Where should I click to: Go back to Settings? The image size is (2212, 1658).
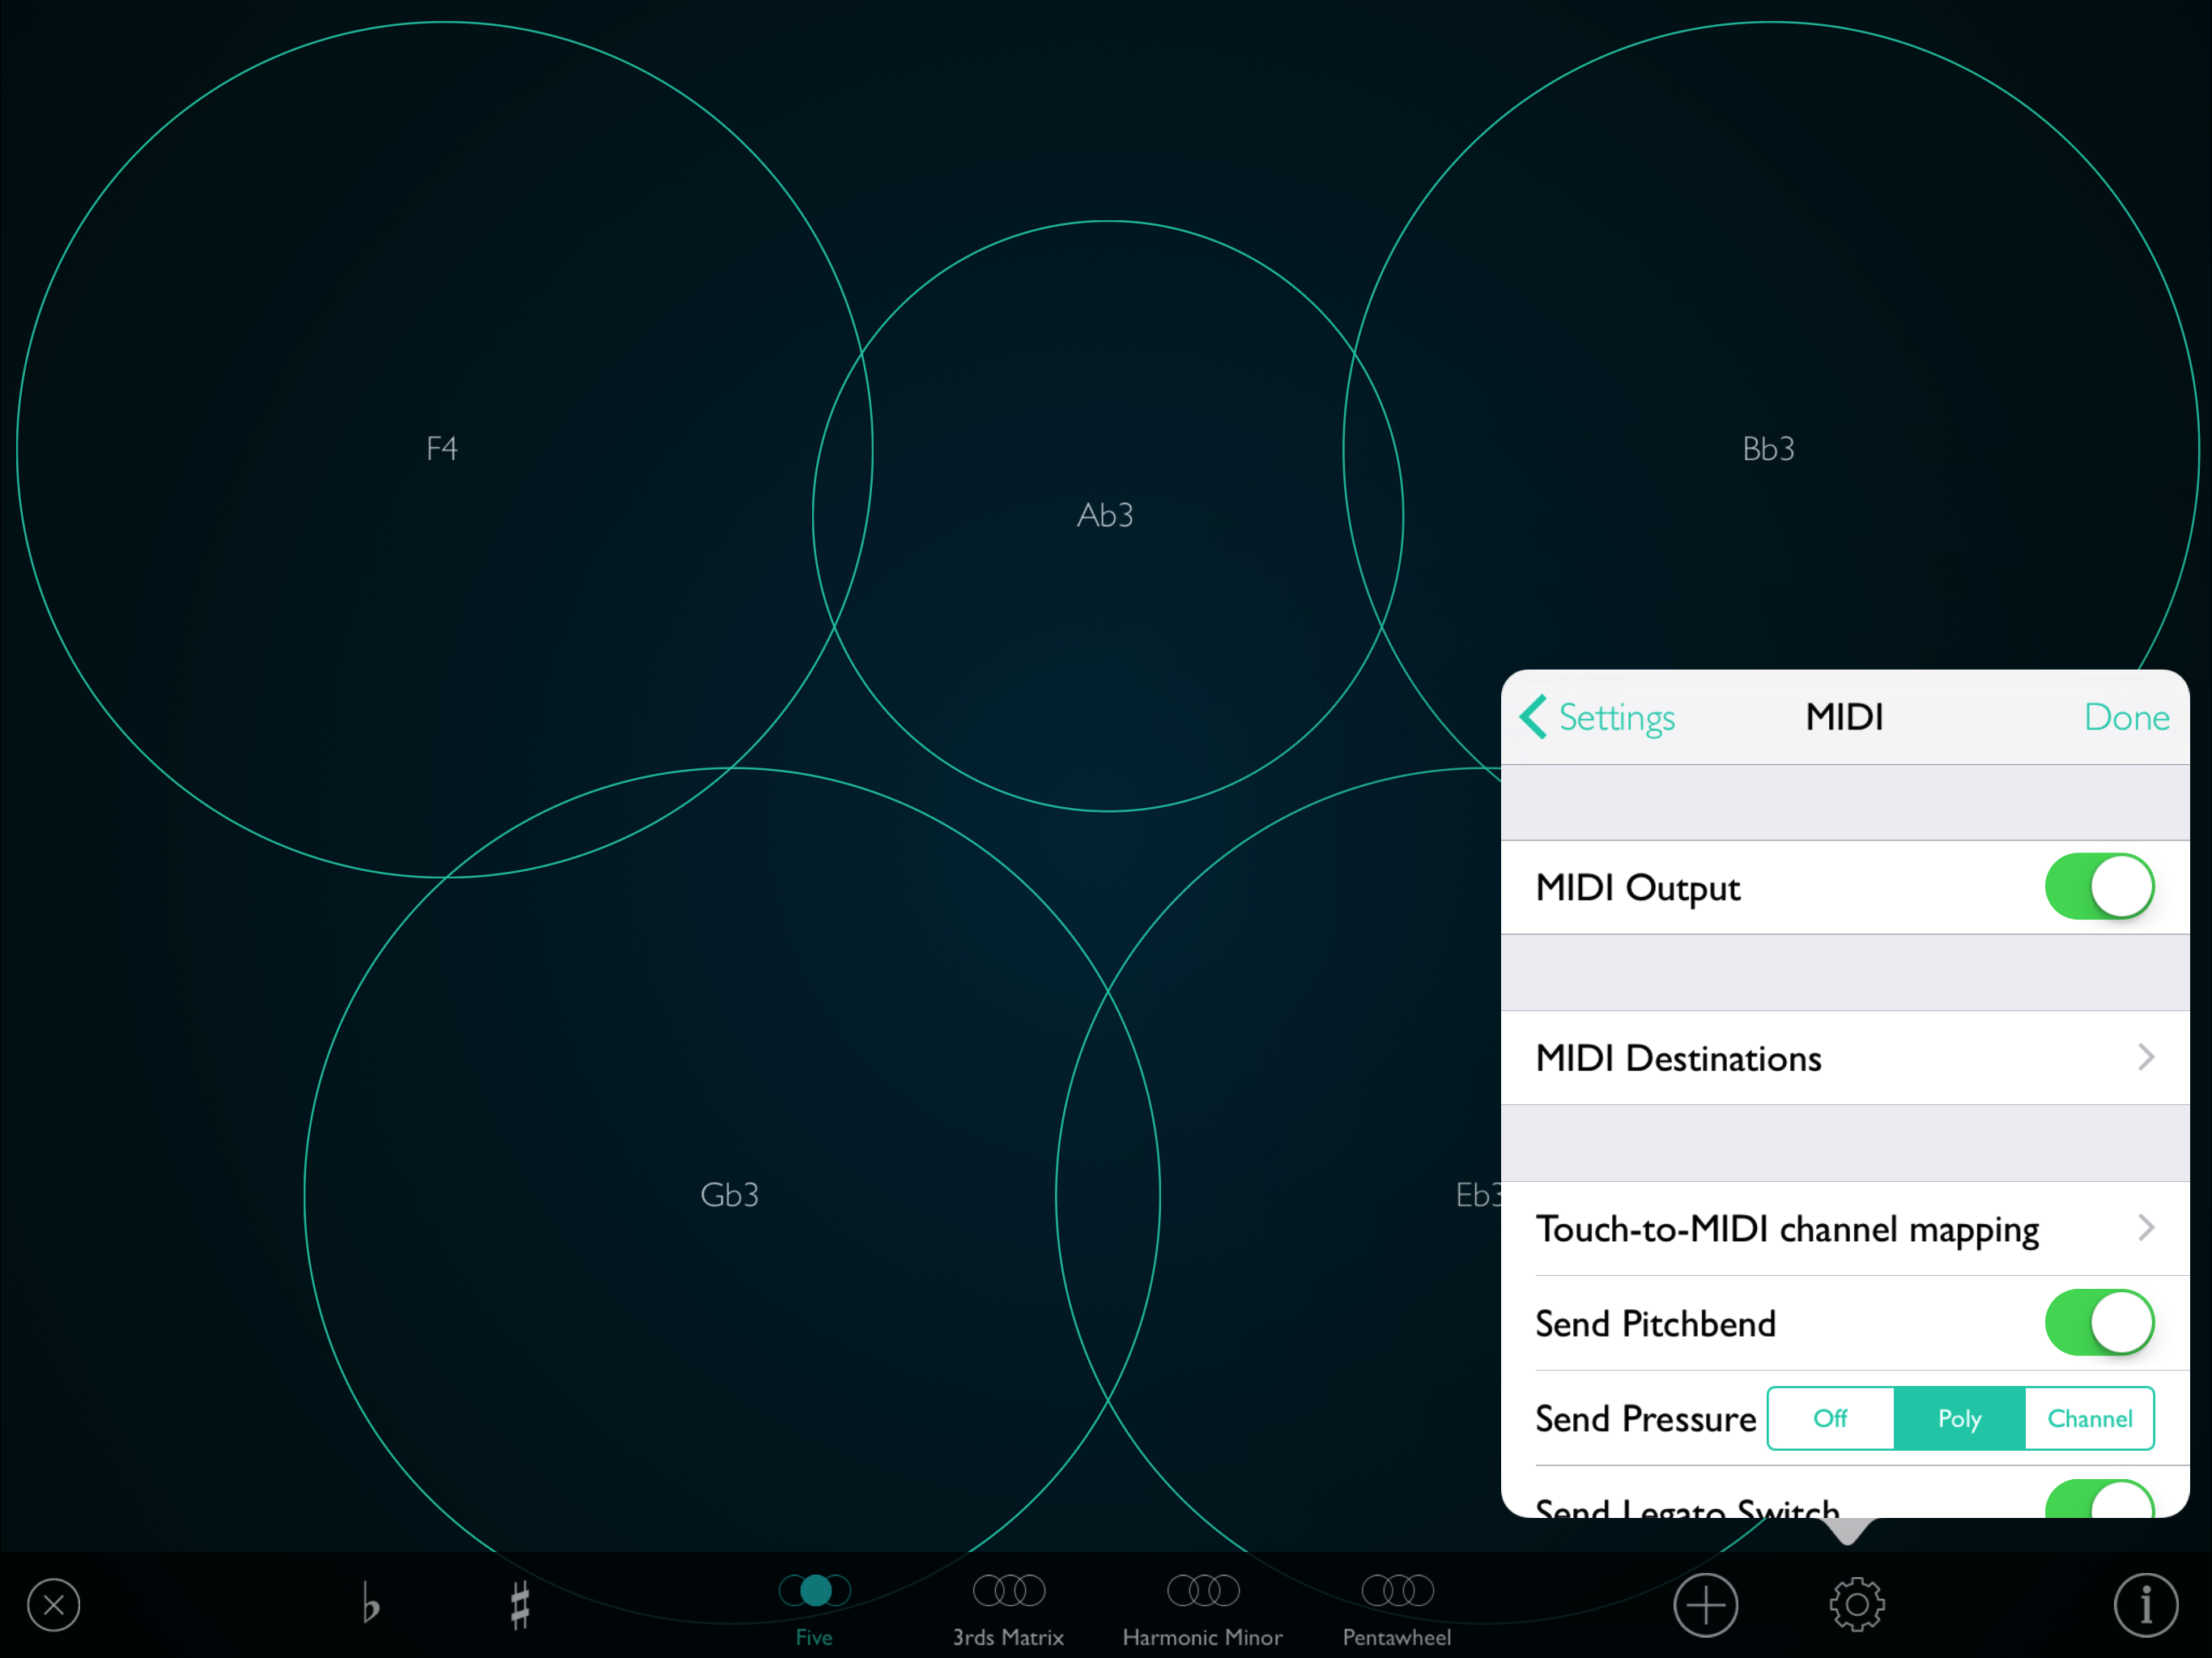point(1597,717)
